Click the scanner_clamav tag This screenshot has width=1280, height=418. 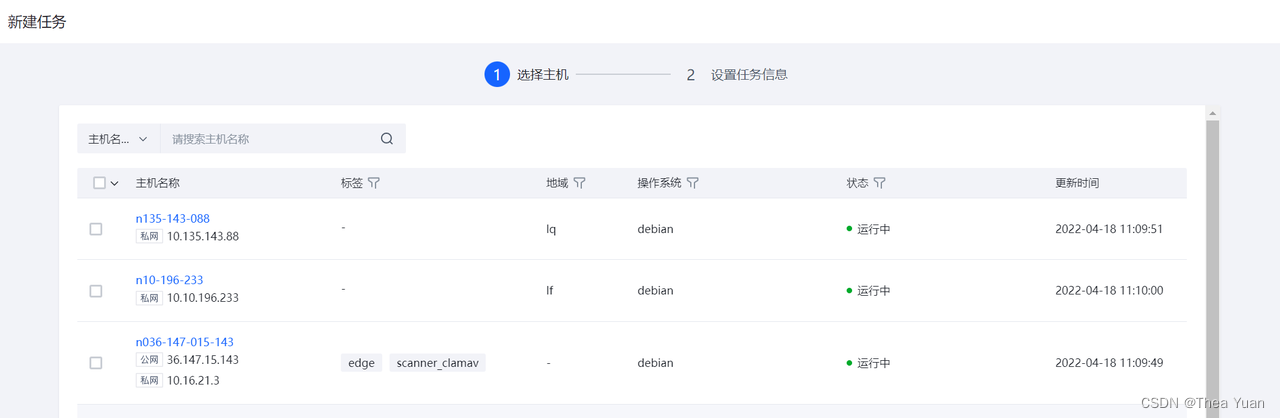click(437, 363)
